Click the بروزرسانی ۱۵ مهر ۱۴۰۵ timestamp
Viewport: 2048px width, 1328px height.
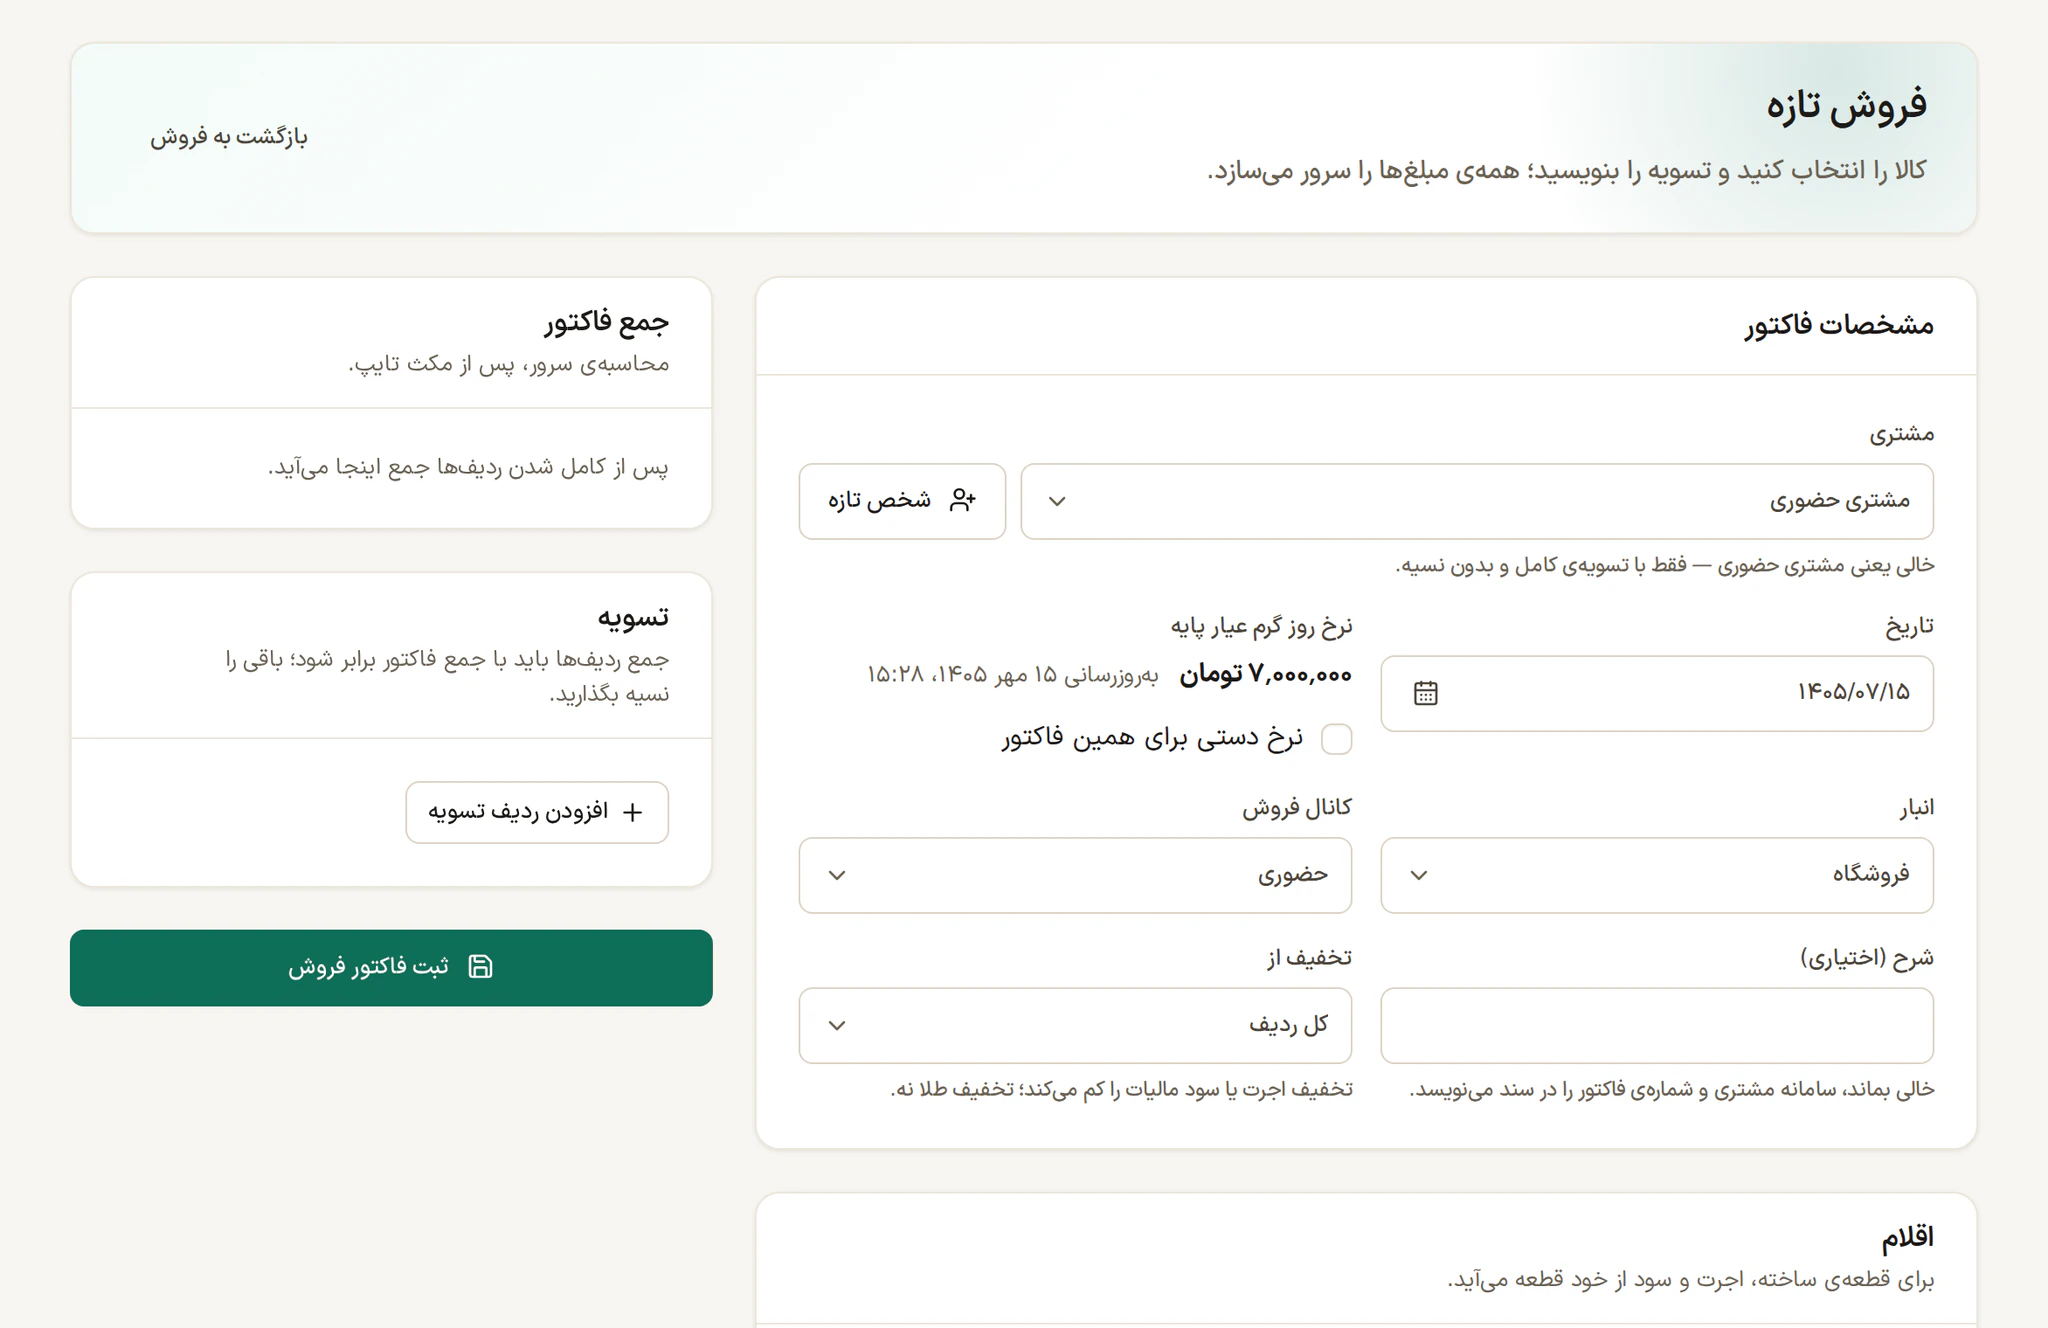point(1012,675)
